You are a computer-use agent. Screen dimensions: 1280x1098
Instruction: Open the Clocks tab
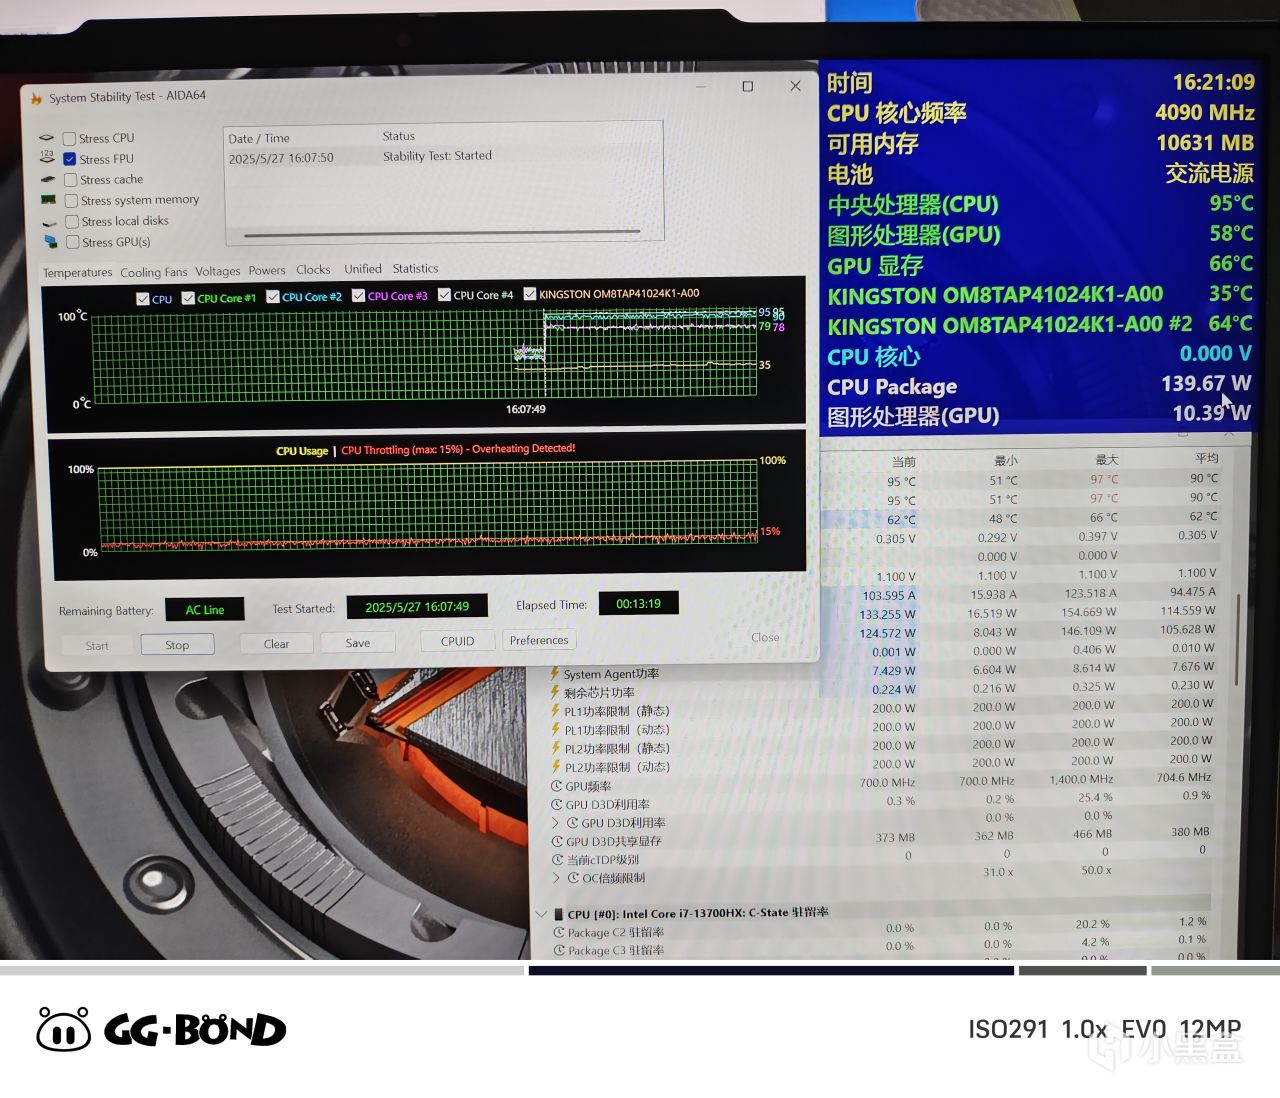(x=313, y=270)
